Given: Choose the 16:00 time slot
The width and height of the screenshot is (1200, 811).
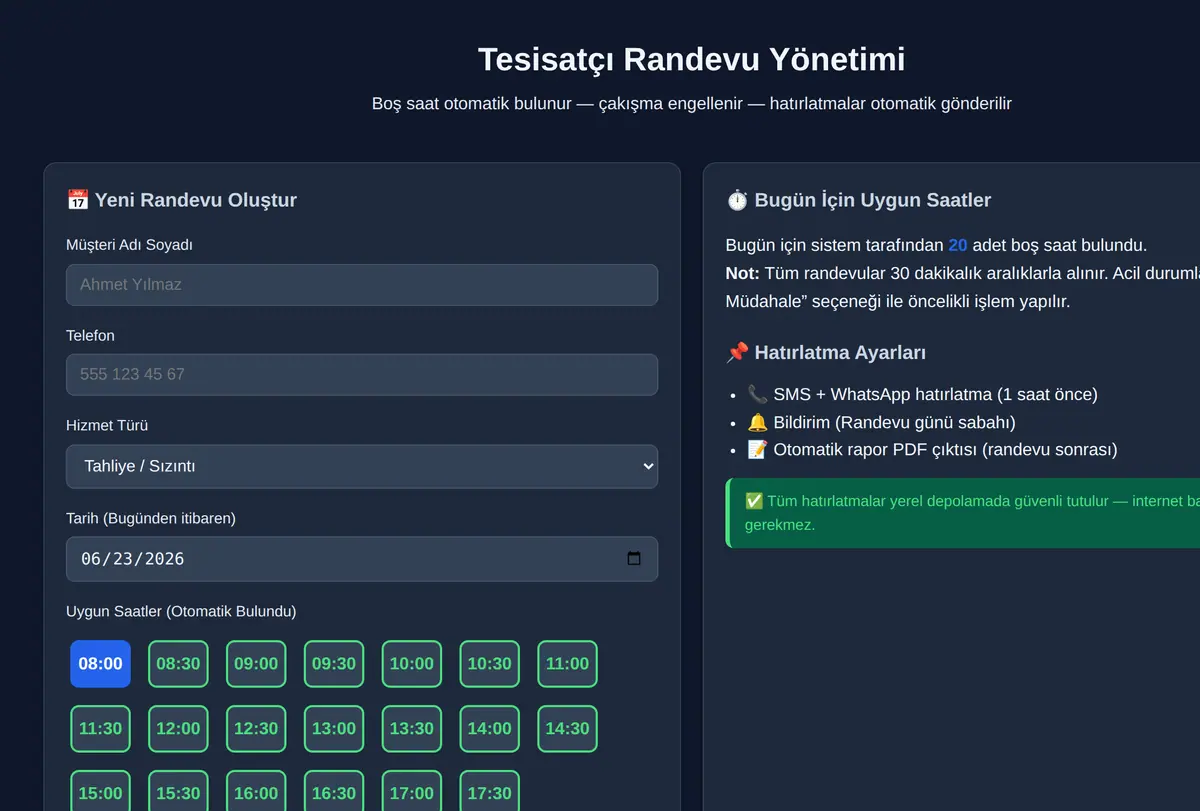Looking at the screenshot, I should 256,791.
